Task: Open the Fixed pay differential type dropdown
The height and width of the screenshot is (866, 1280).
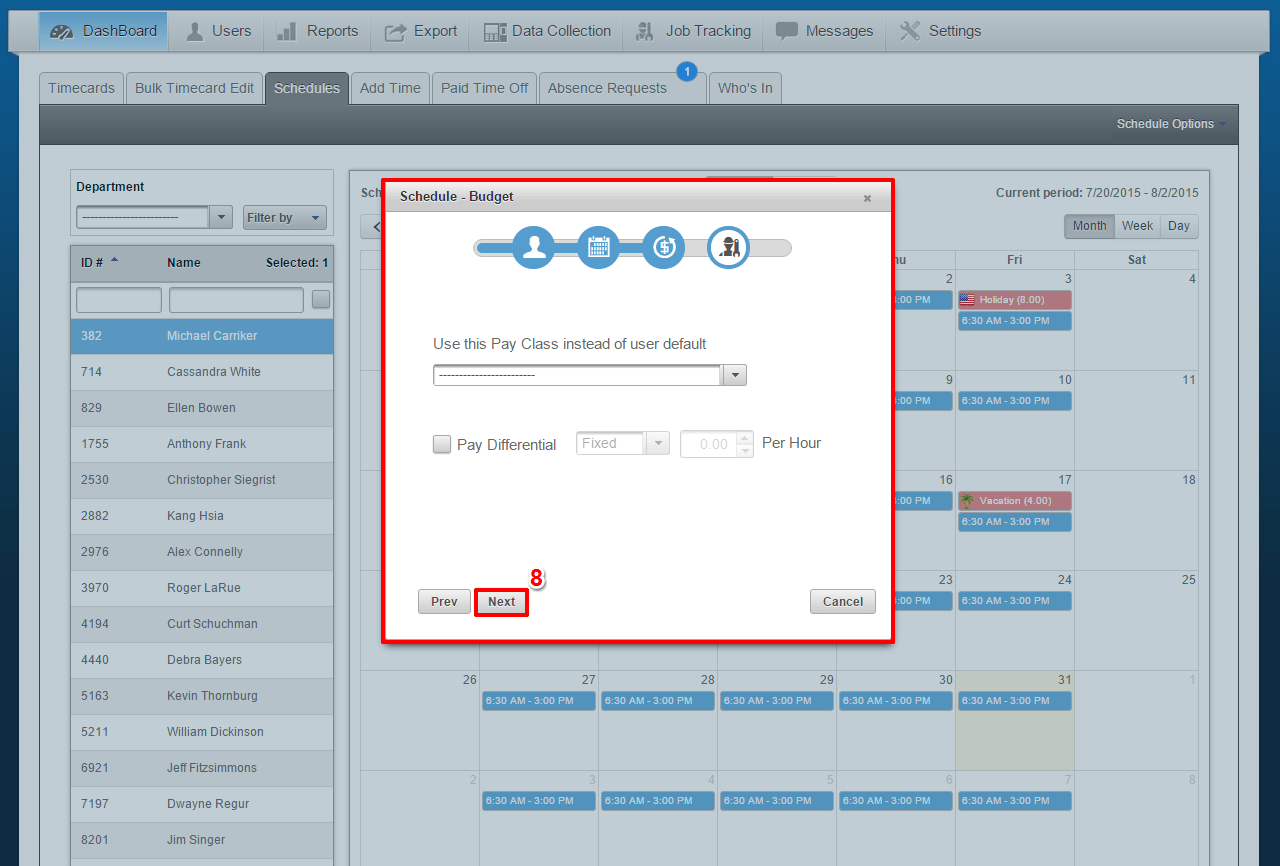Action: pyautogui.click(x=658, y=442)
